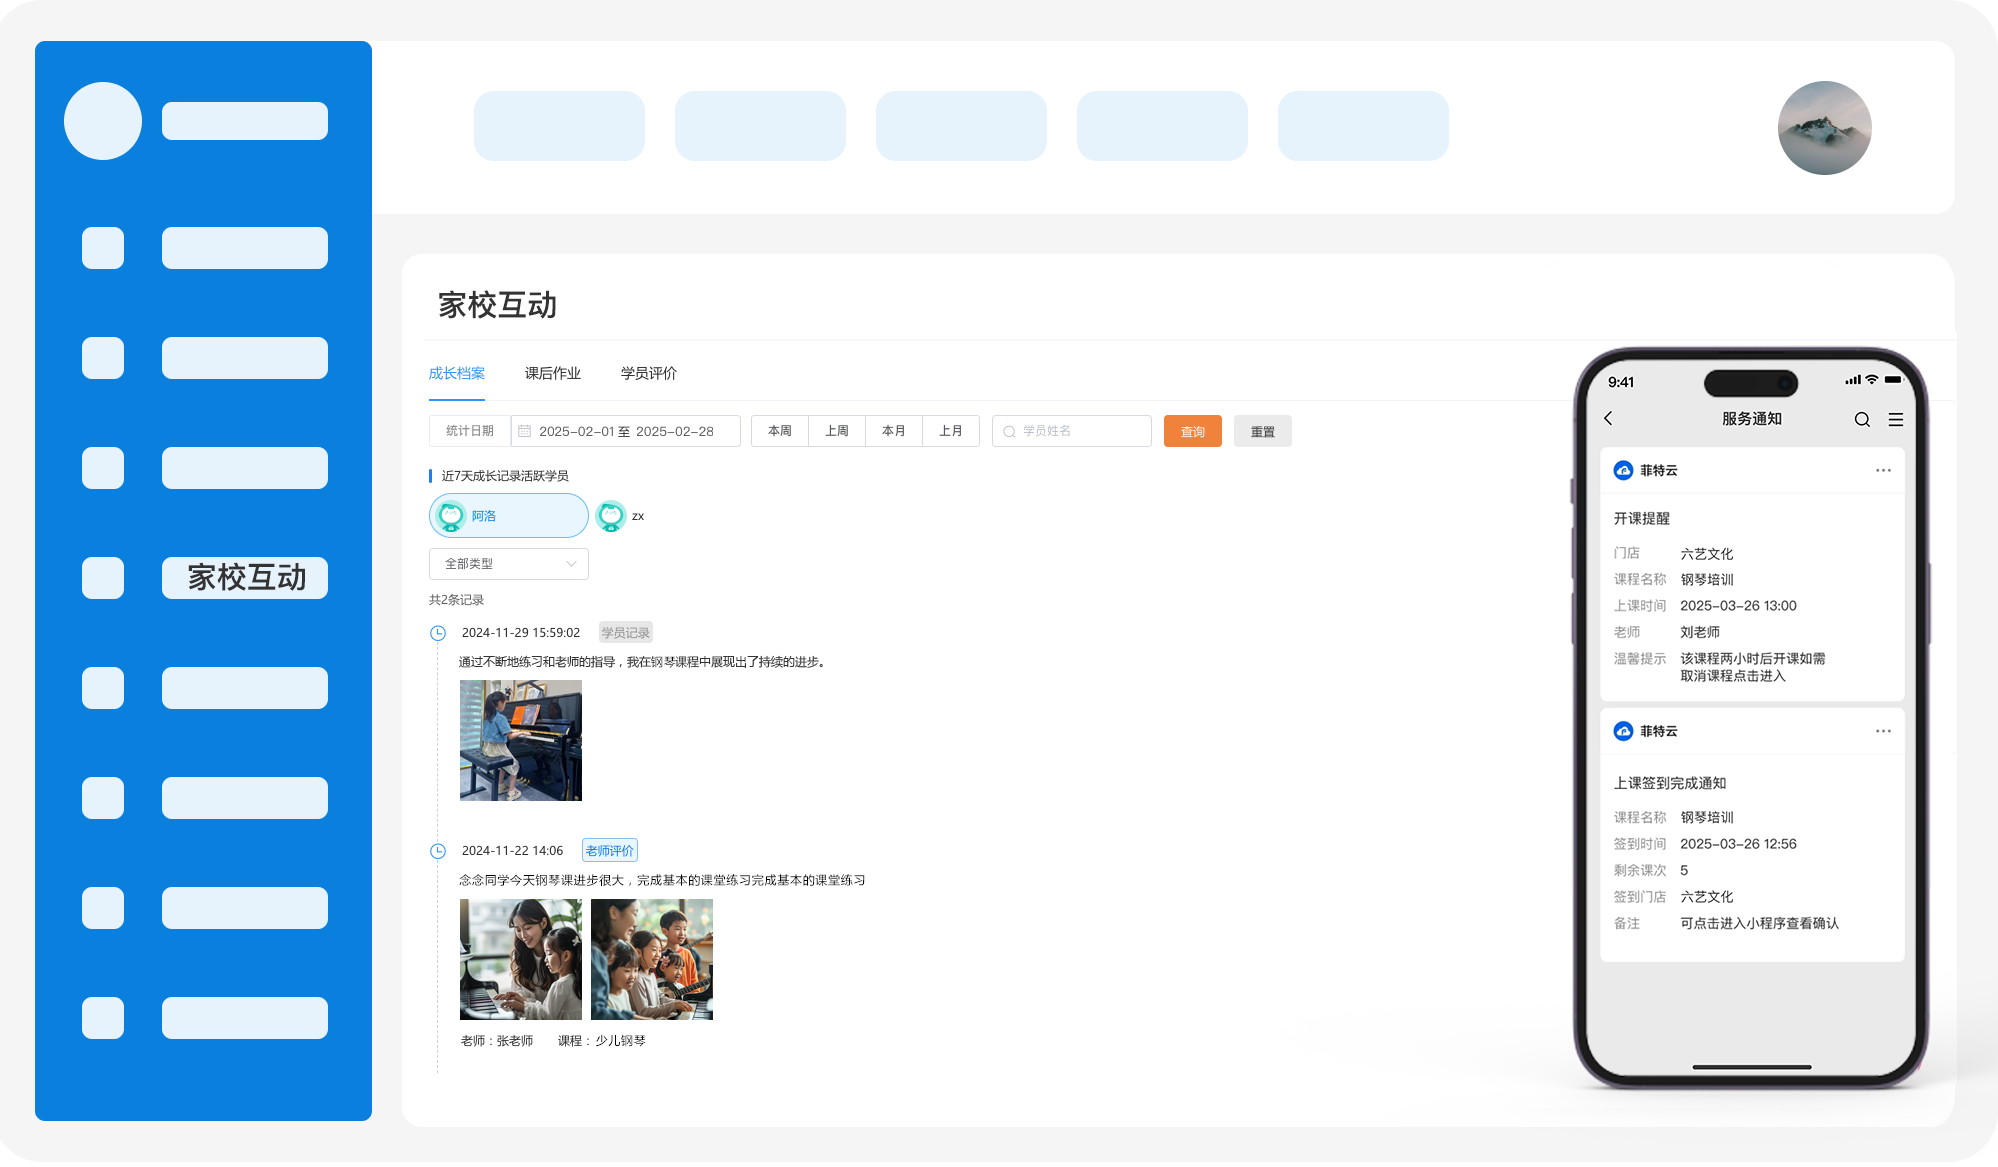The image size is (1998, 1167).
Task: Click the calendar icon in date range field
Action: pyautogui.click(x=525, y=431)
